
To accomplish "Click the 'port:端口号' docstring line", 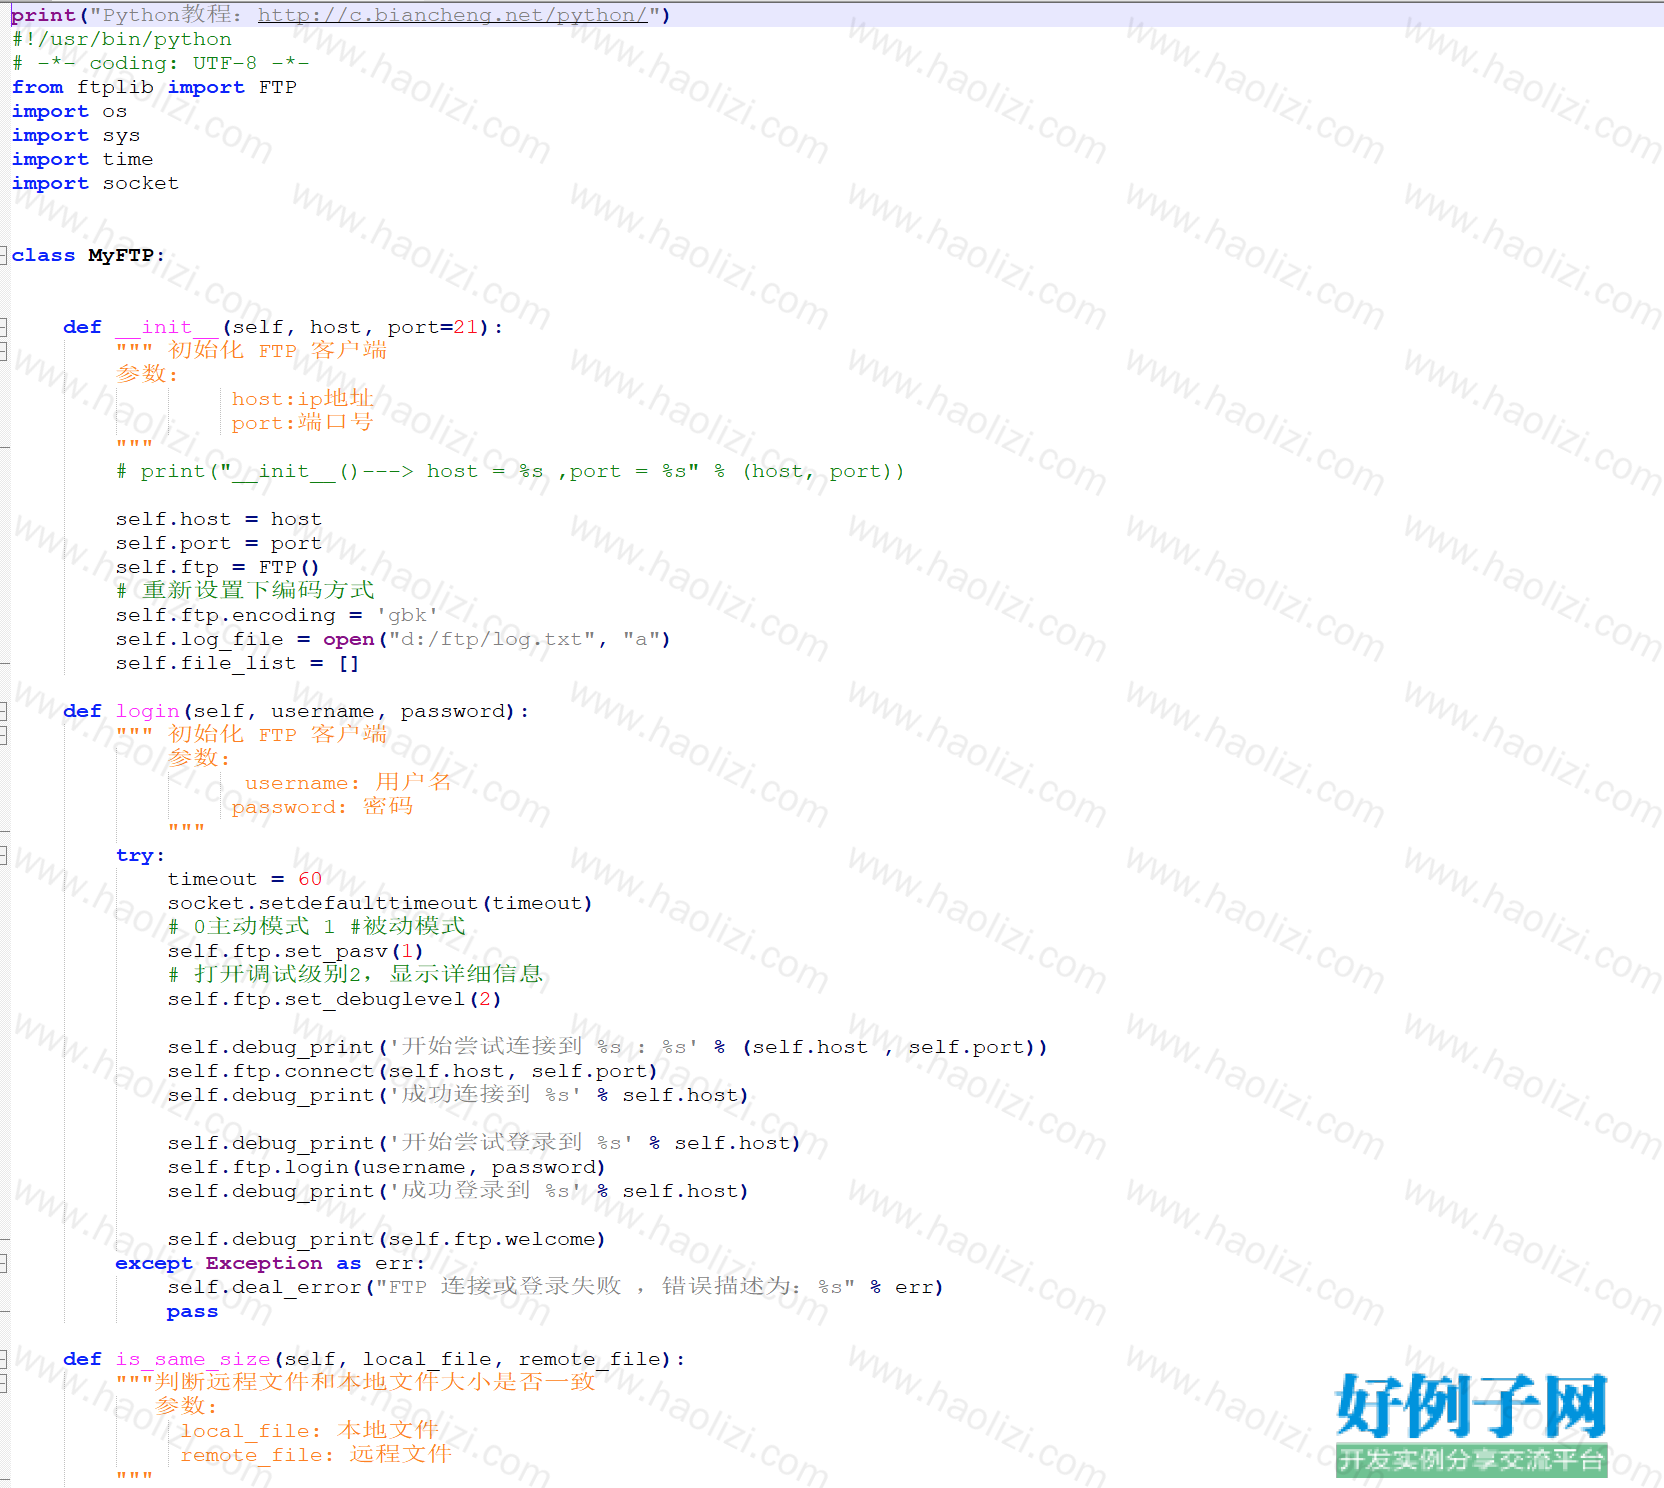I will click(x=303, y=423).
